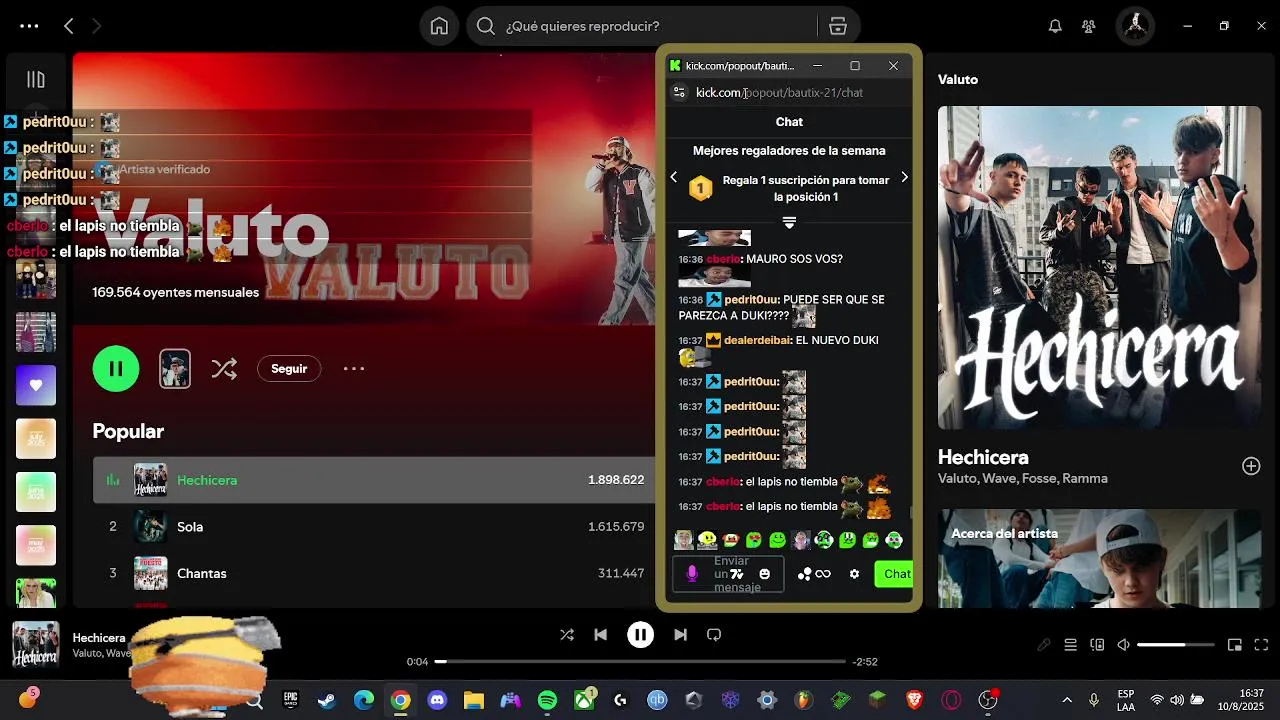Open connect to a device

[x=1097, y=645]
